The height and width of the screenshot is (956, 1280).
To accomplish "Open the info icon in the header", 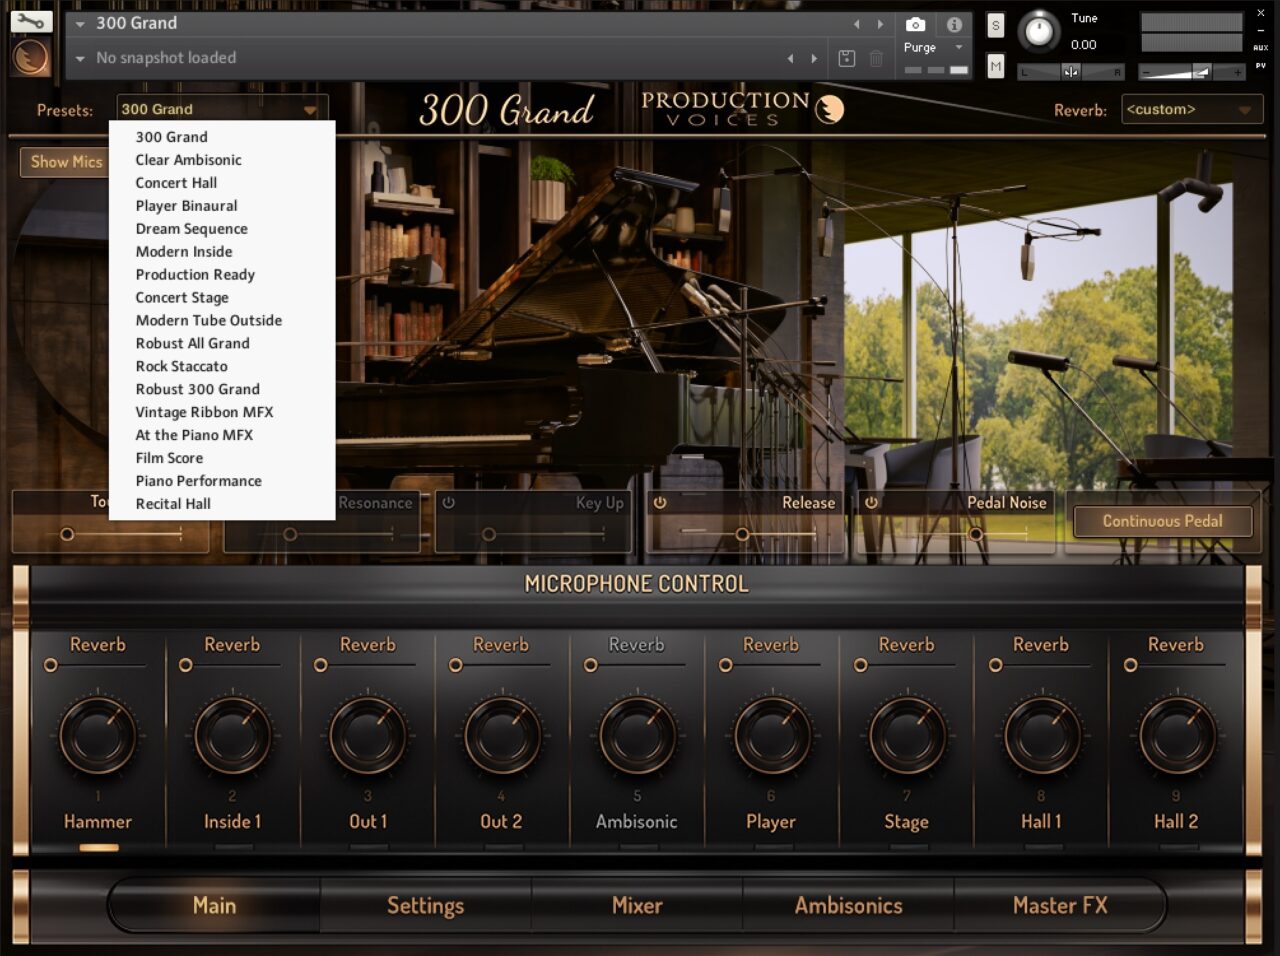I will [x=954, y=24].
